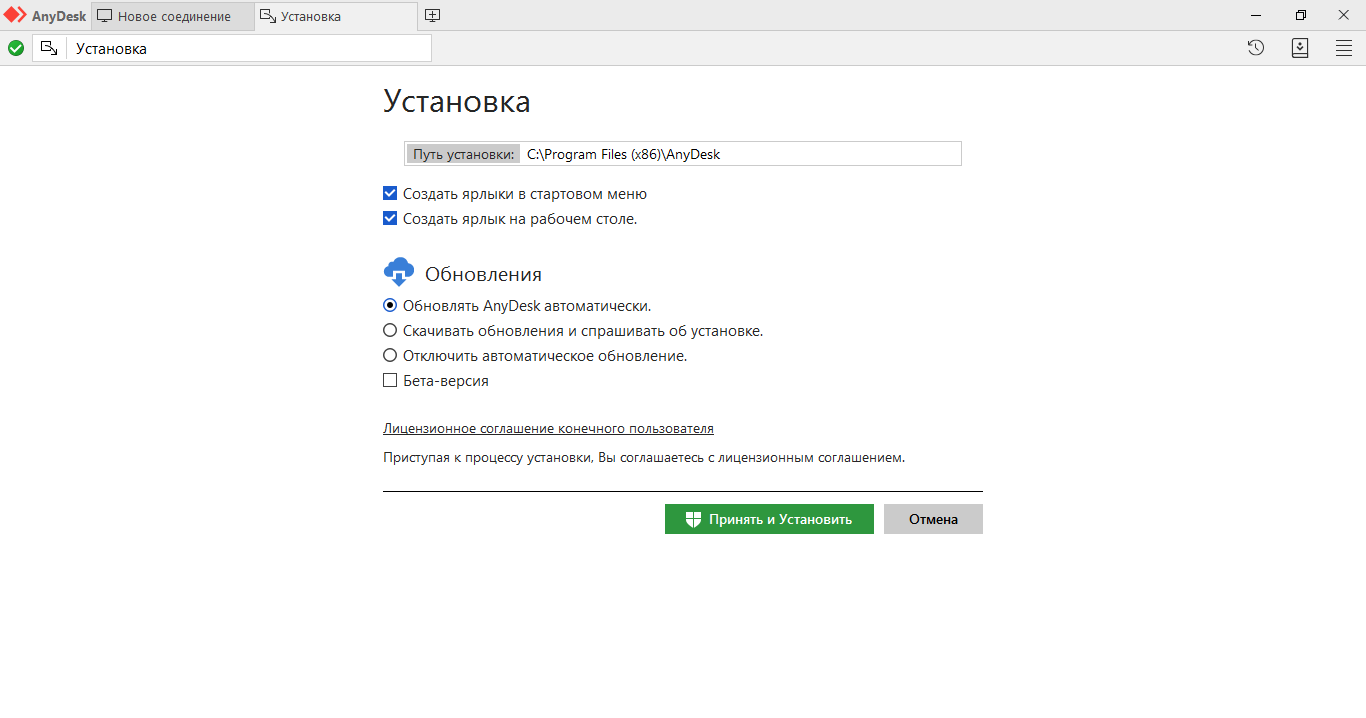Switch to the Установка tab
This screenshot has height=718, width=1366.
point(335,16)
